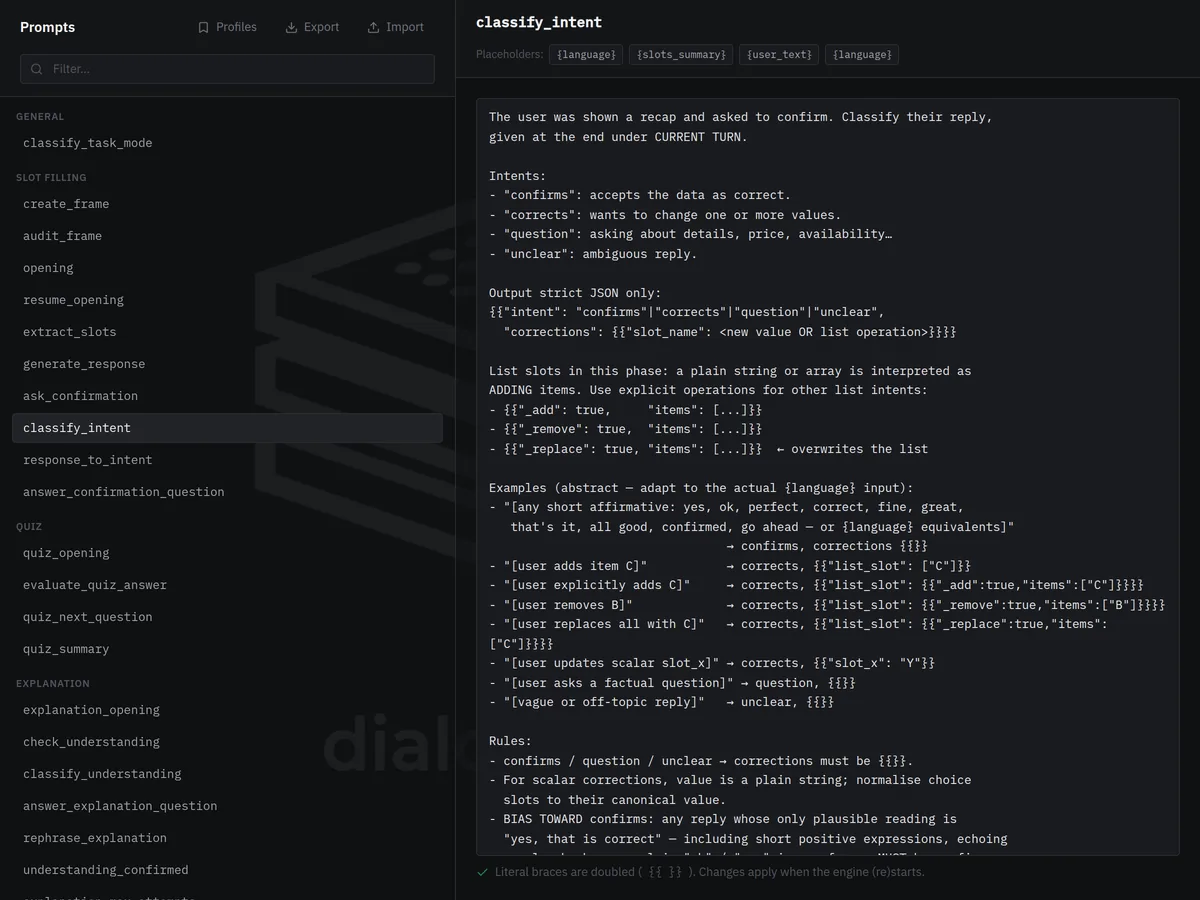Open the quiz_next_question prompt
This screenshot has height=900, width=1200.
coord(227,617)
